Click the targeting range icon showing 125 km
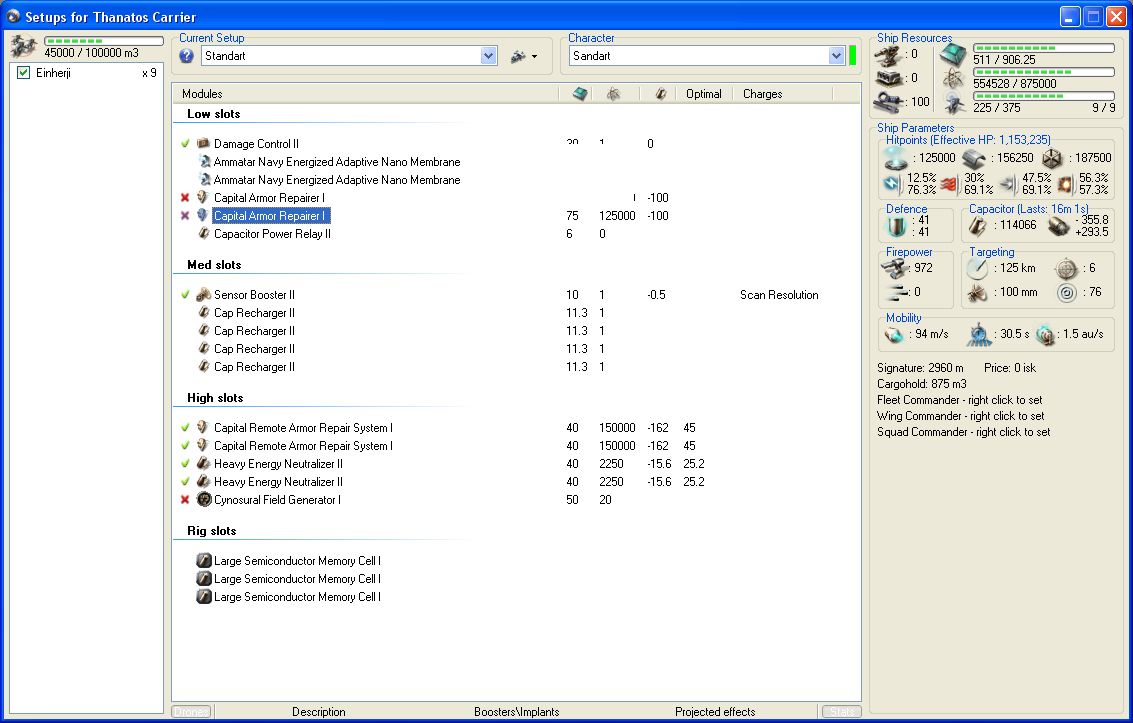This screenshot has height=723, width=1133. click(977, 269)
